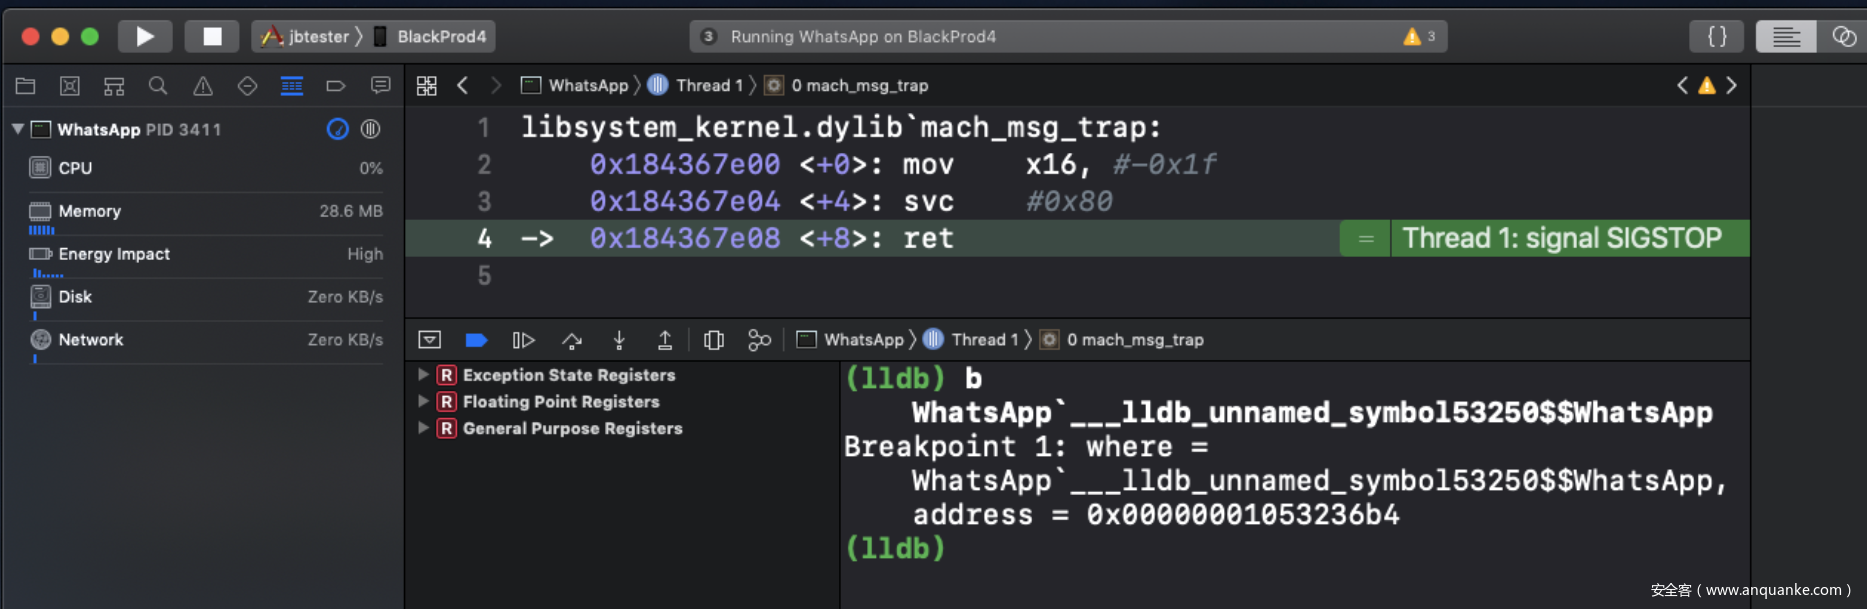This screenshot has height=609, width=1867.
Task: Open the Find navigator magnifier icon
Action: (x=158, y=86)
